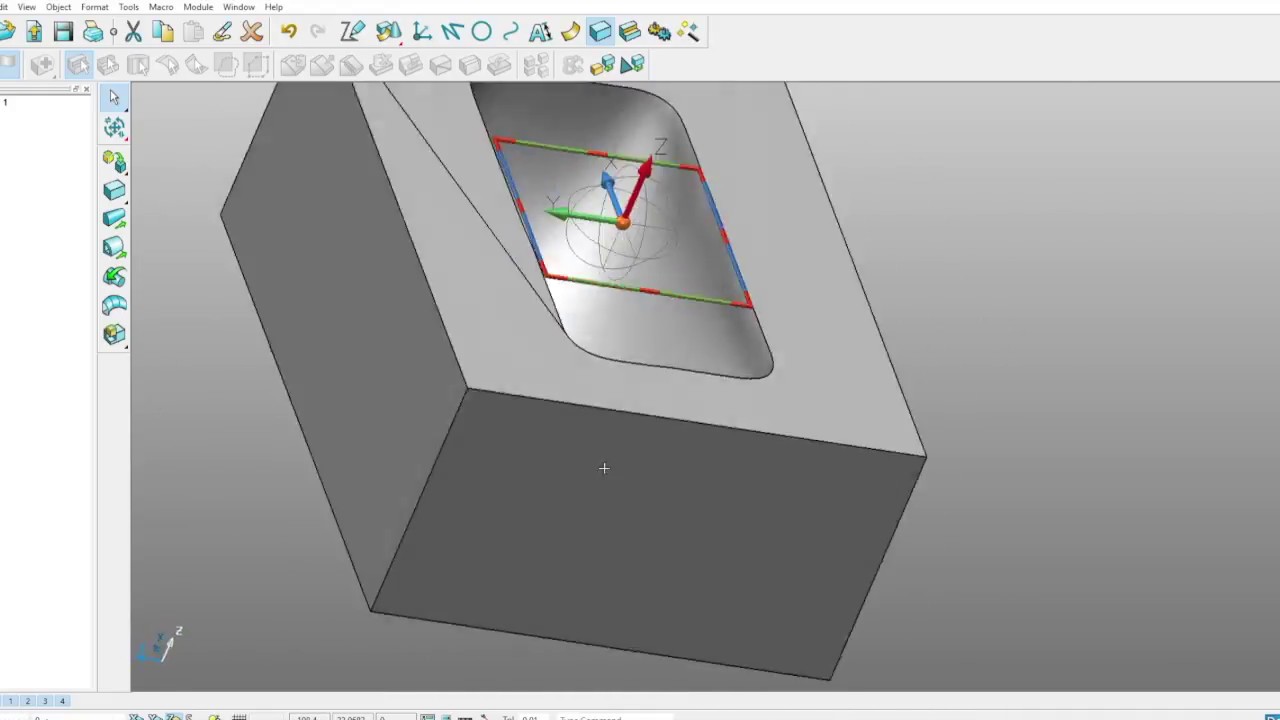1280x720 pixels.
Task: Choose the Select arrow tool
Action: coord(114,97)
